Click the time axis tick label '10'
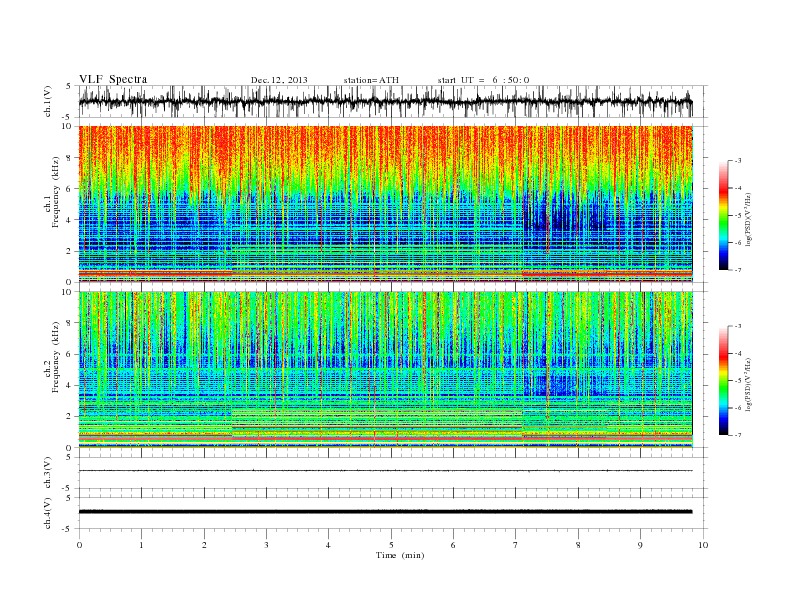Screen dimensions: 792x612 (703, 545)
